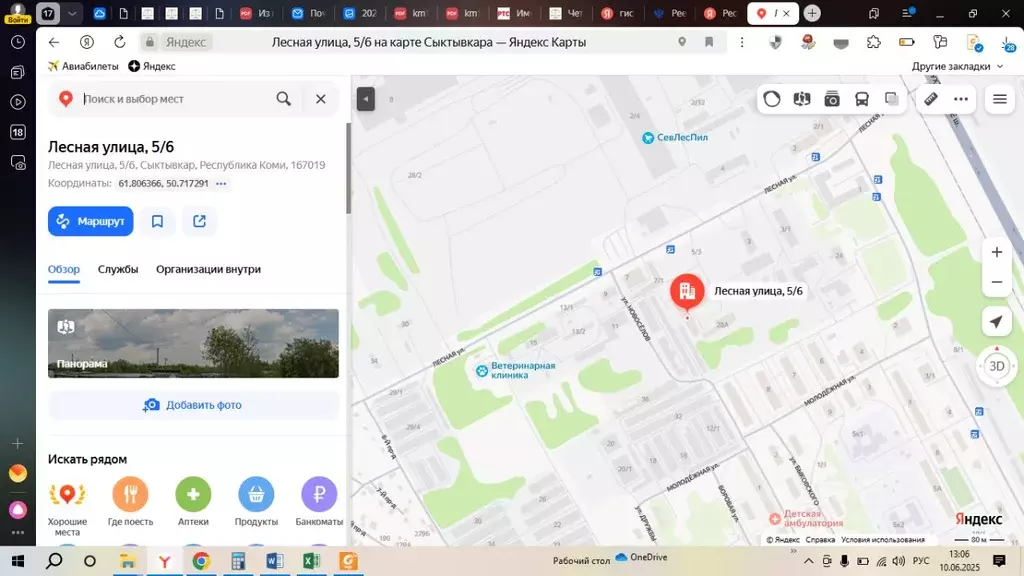This screenshot has height=576, width=1024.
Task: Expand the Другие закладки folder
Action: (x=957, y=66)
